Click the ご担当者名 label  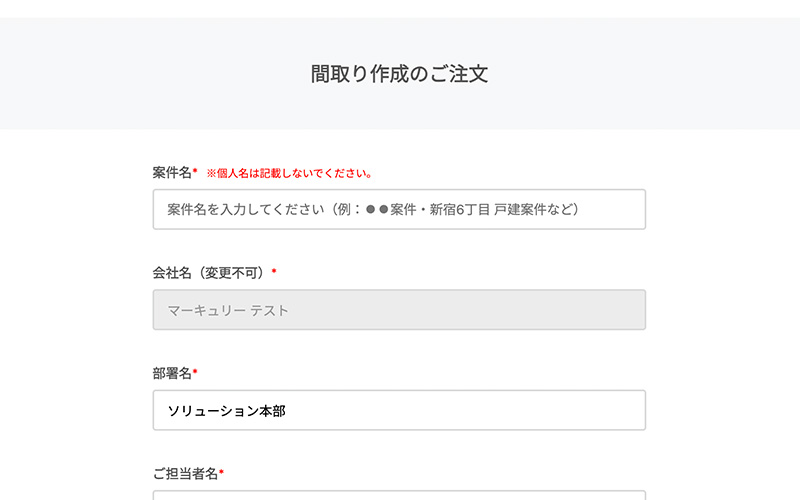tap(185, 473)
